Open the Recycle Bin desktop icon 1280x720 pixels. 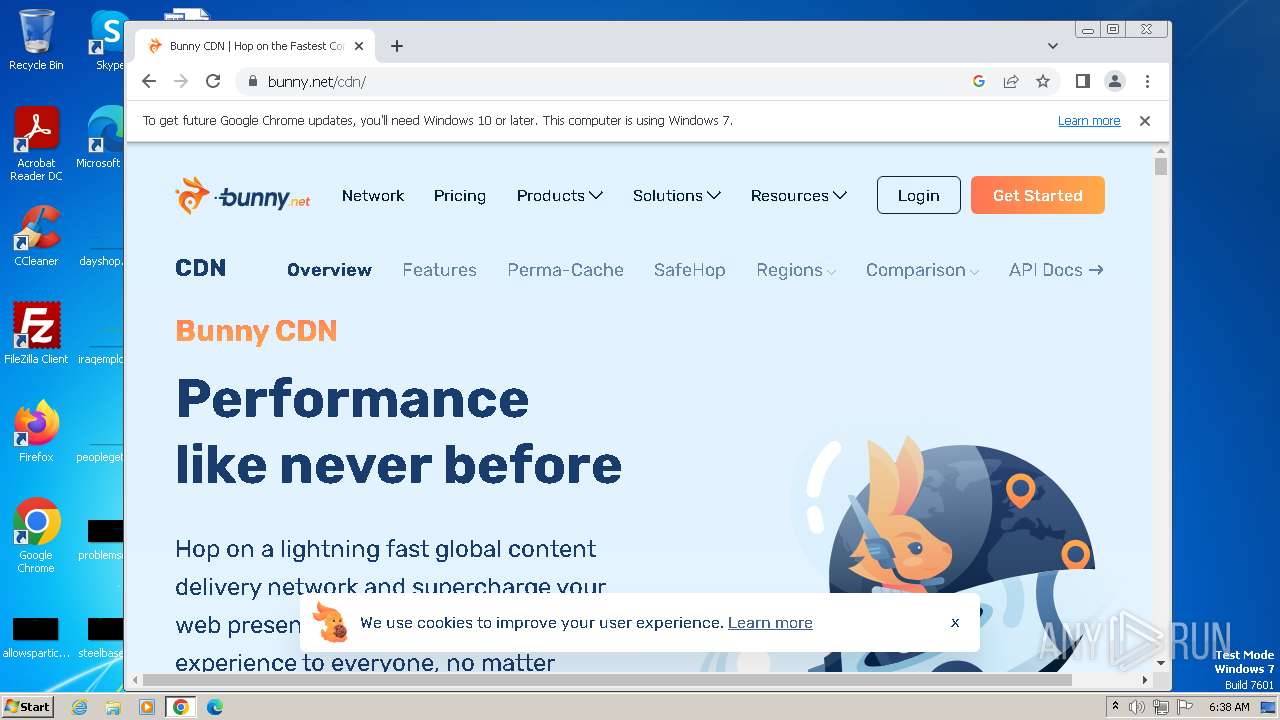point(36,40)
